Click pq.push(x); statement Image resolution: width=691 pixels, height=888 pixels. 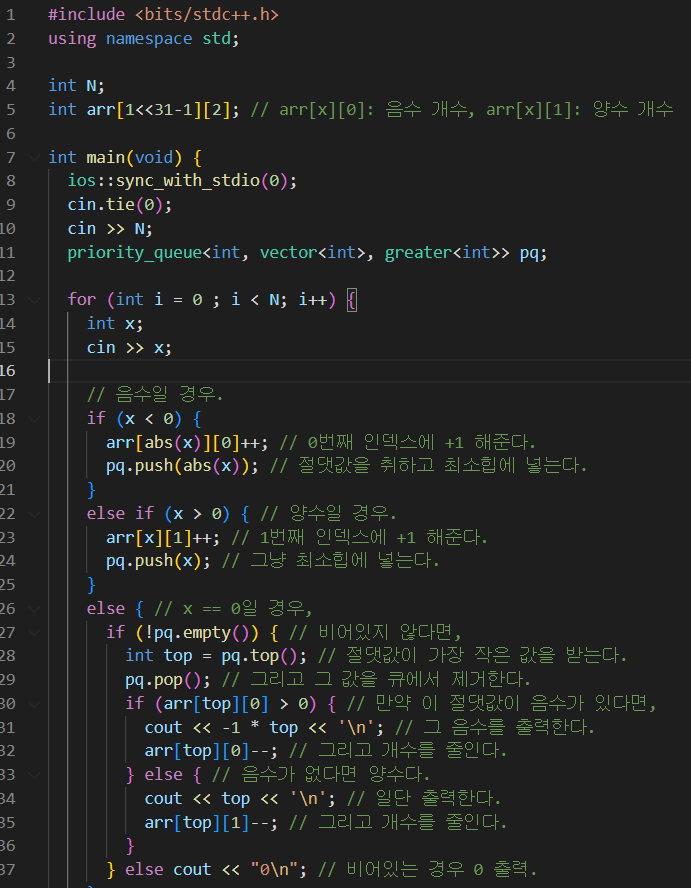point(158,561)
